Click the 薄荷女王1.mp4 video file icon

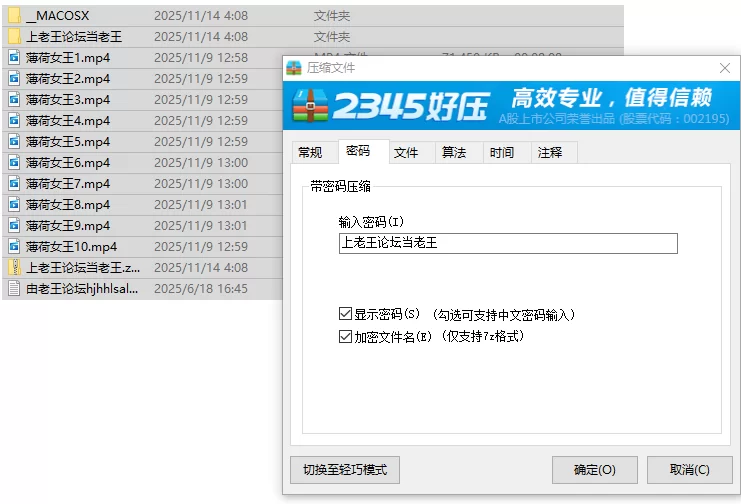(x=14, y=58)
